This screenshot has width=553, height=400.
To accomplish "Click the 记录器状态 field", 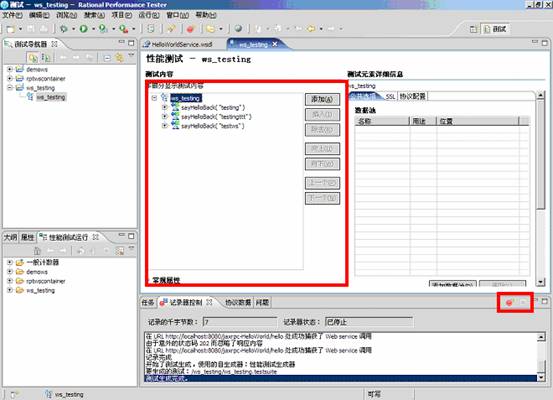I will (369, 322).
